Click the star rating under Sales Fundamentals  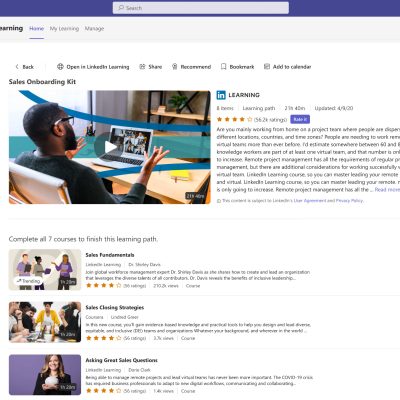tap(103, 286)
